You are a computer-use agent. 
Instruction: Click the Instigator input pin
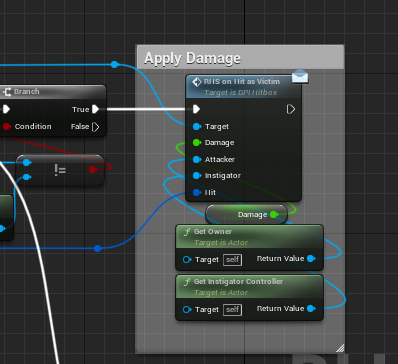(197, 175)
